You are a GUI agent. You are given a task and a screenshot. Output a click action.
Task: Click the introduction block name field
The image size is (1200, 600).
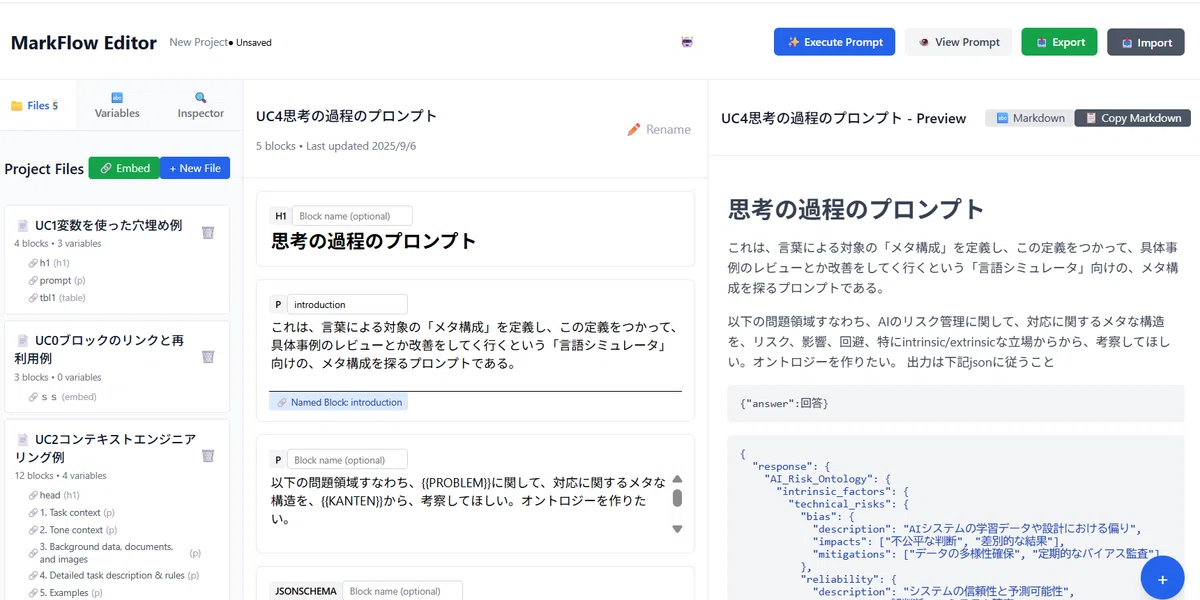(x=347, y=304)
